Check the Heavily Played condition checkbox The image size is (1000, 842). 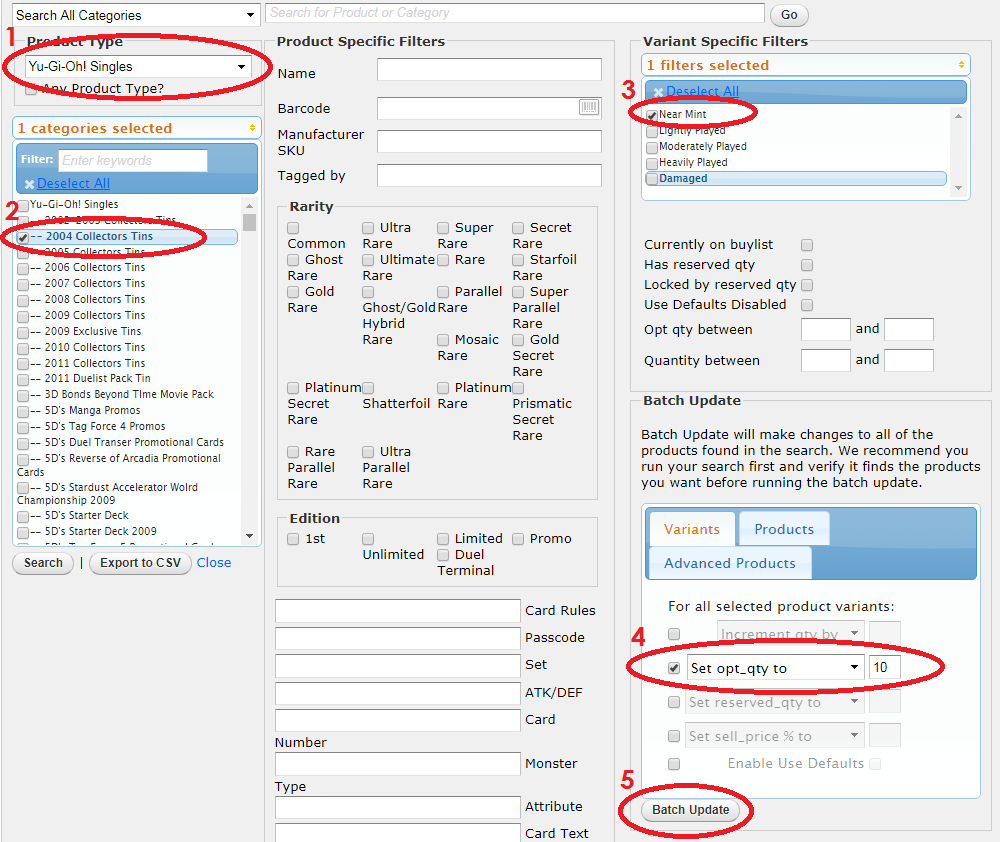tap(652, 163)
